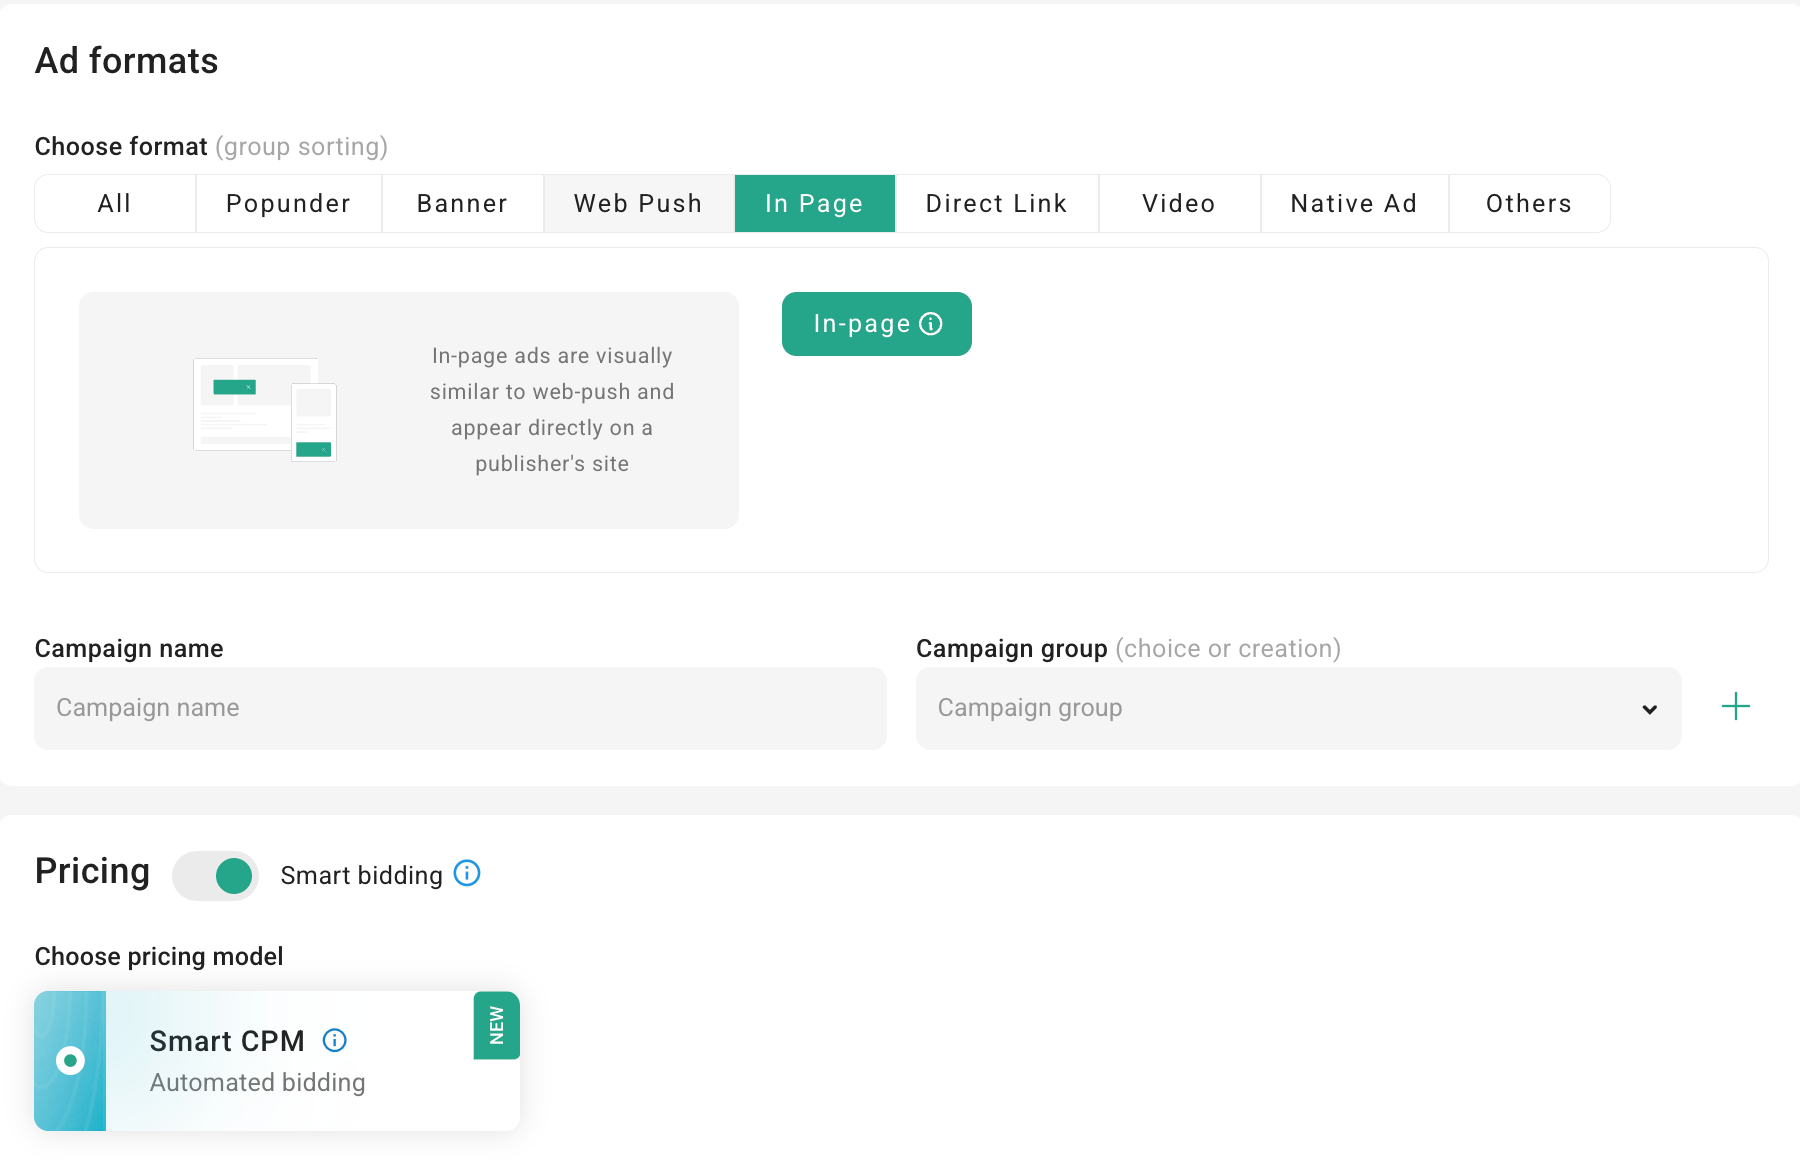Create a new campaign group via the plus icon
1800x1160 pixels.
[1735, 707]
